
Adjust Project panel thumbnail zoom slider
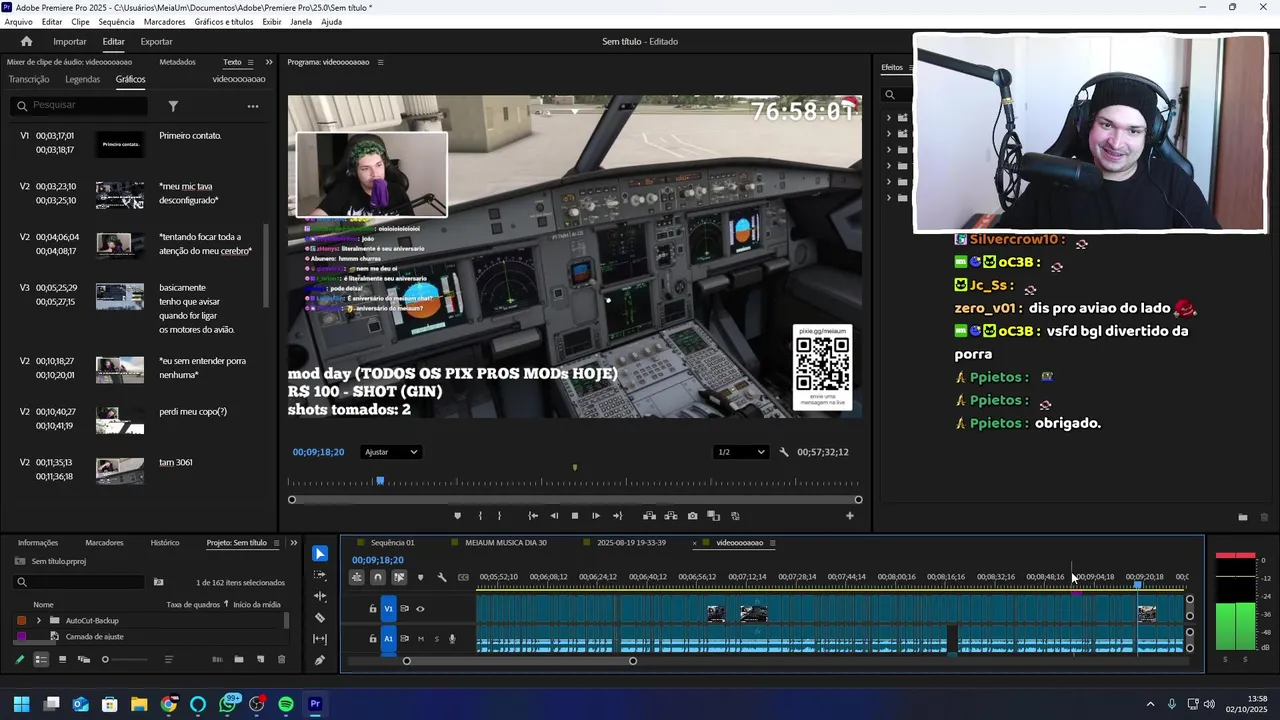(105, 660)
